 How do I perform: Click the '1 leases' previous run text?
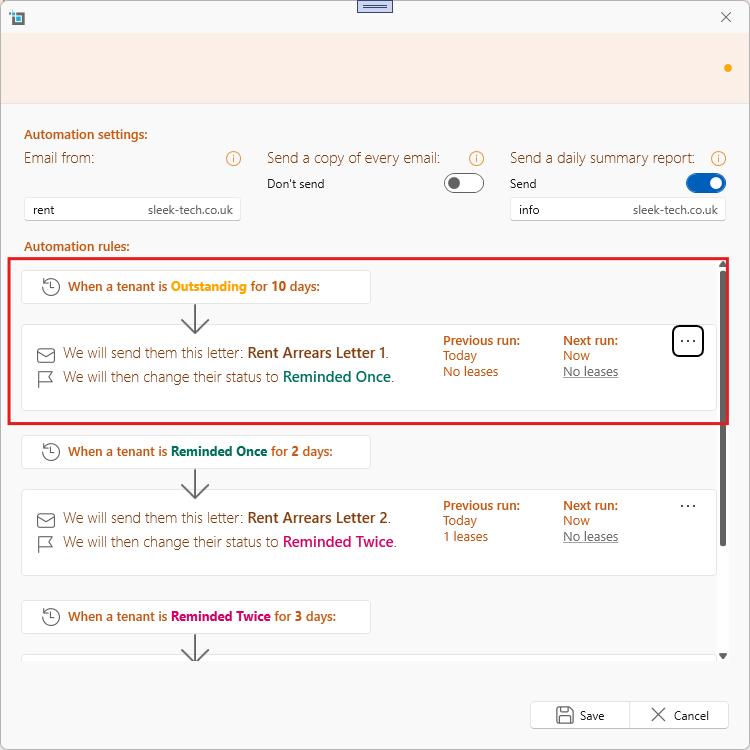(x=465, y=537)
